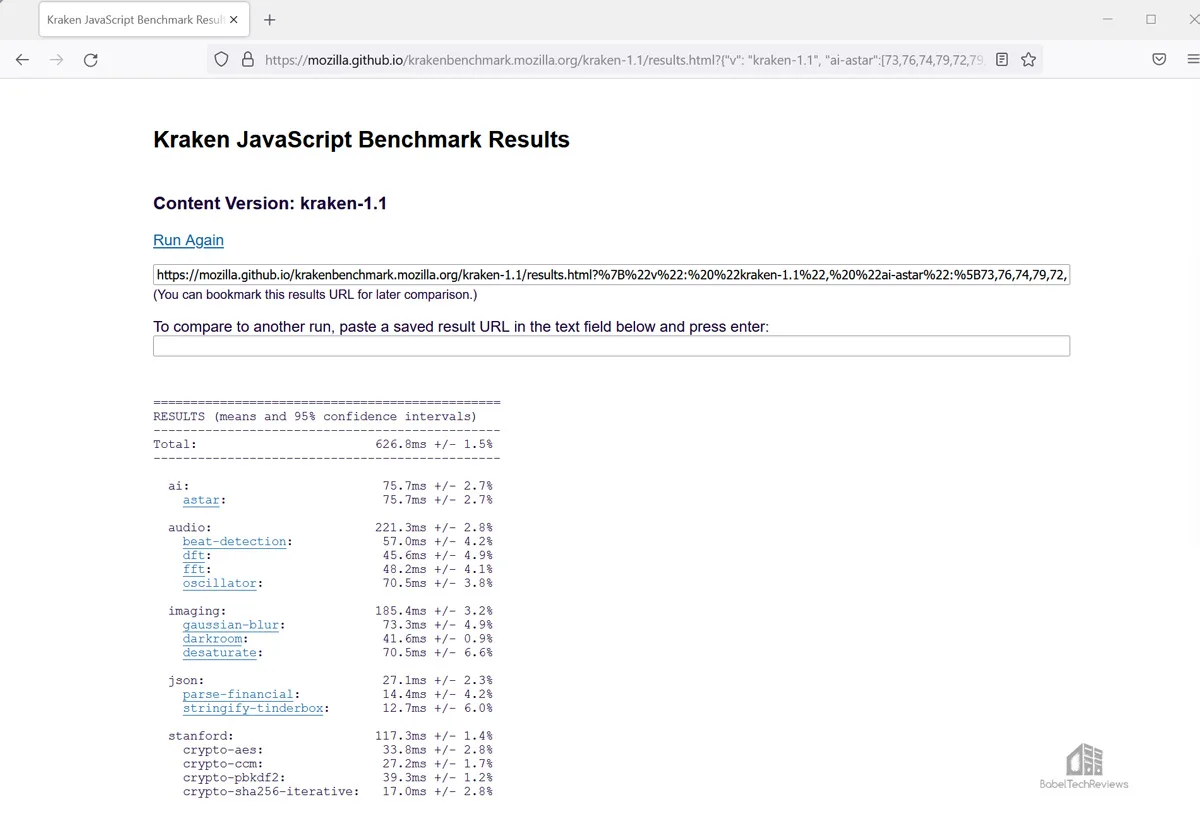Reload the page with the refresh icon
This screenshot has height=839, width=1200.
[x=90, y=60]
